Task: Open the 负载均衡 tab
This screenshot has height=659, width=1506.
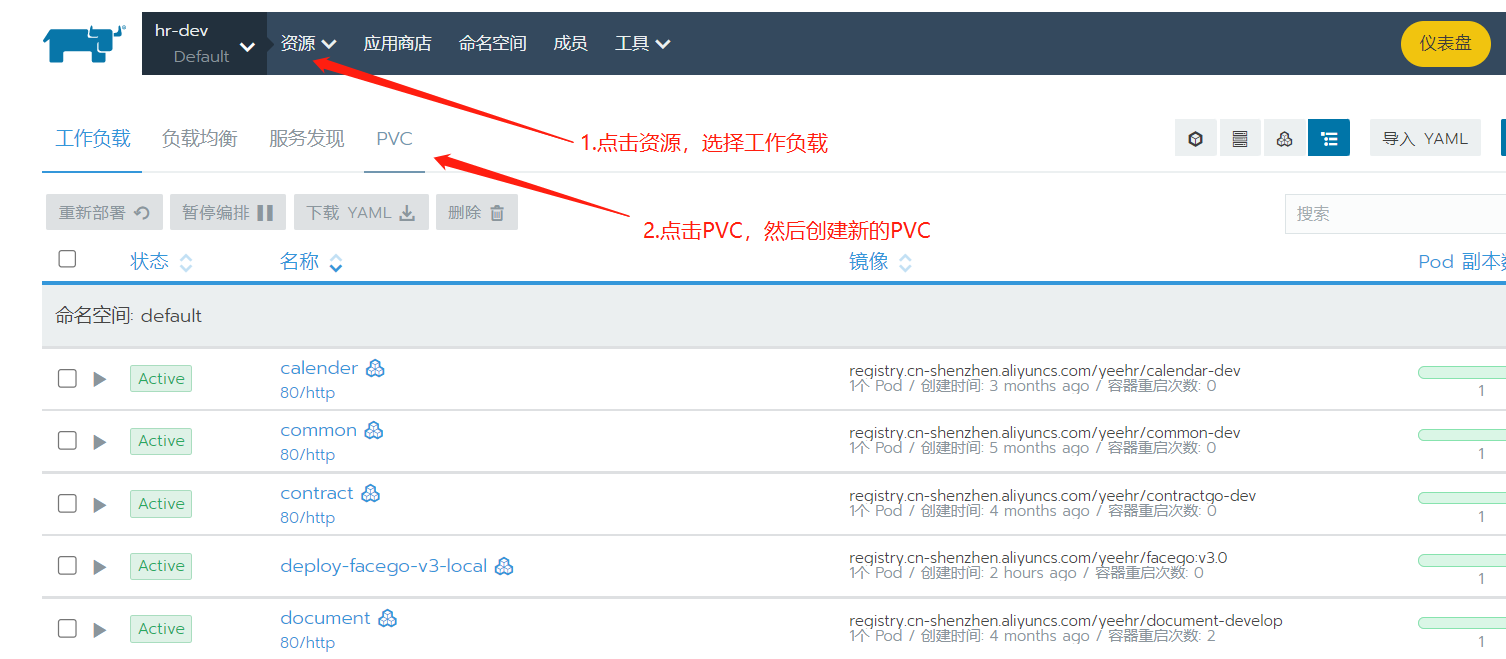Action: pyautogui.click(x=199, y=139)
